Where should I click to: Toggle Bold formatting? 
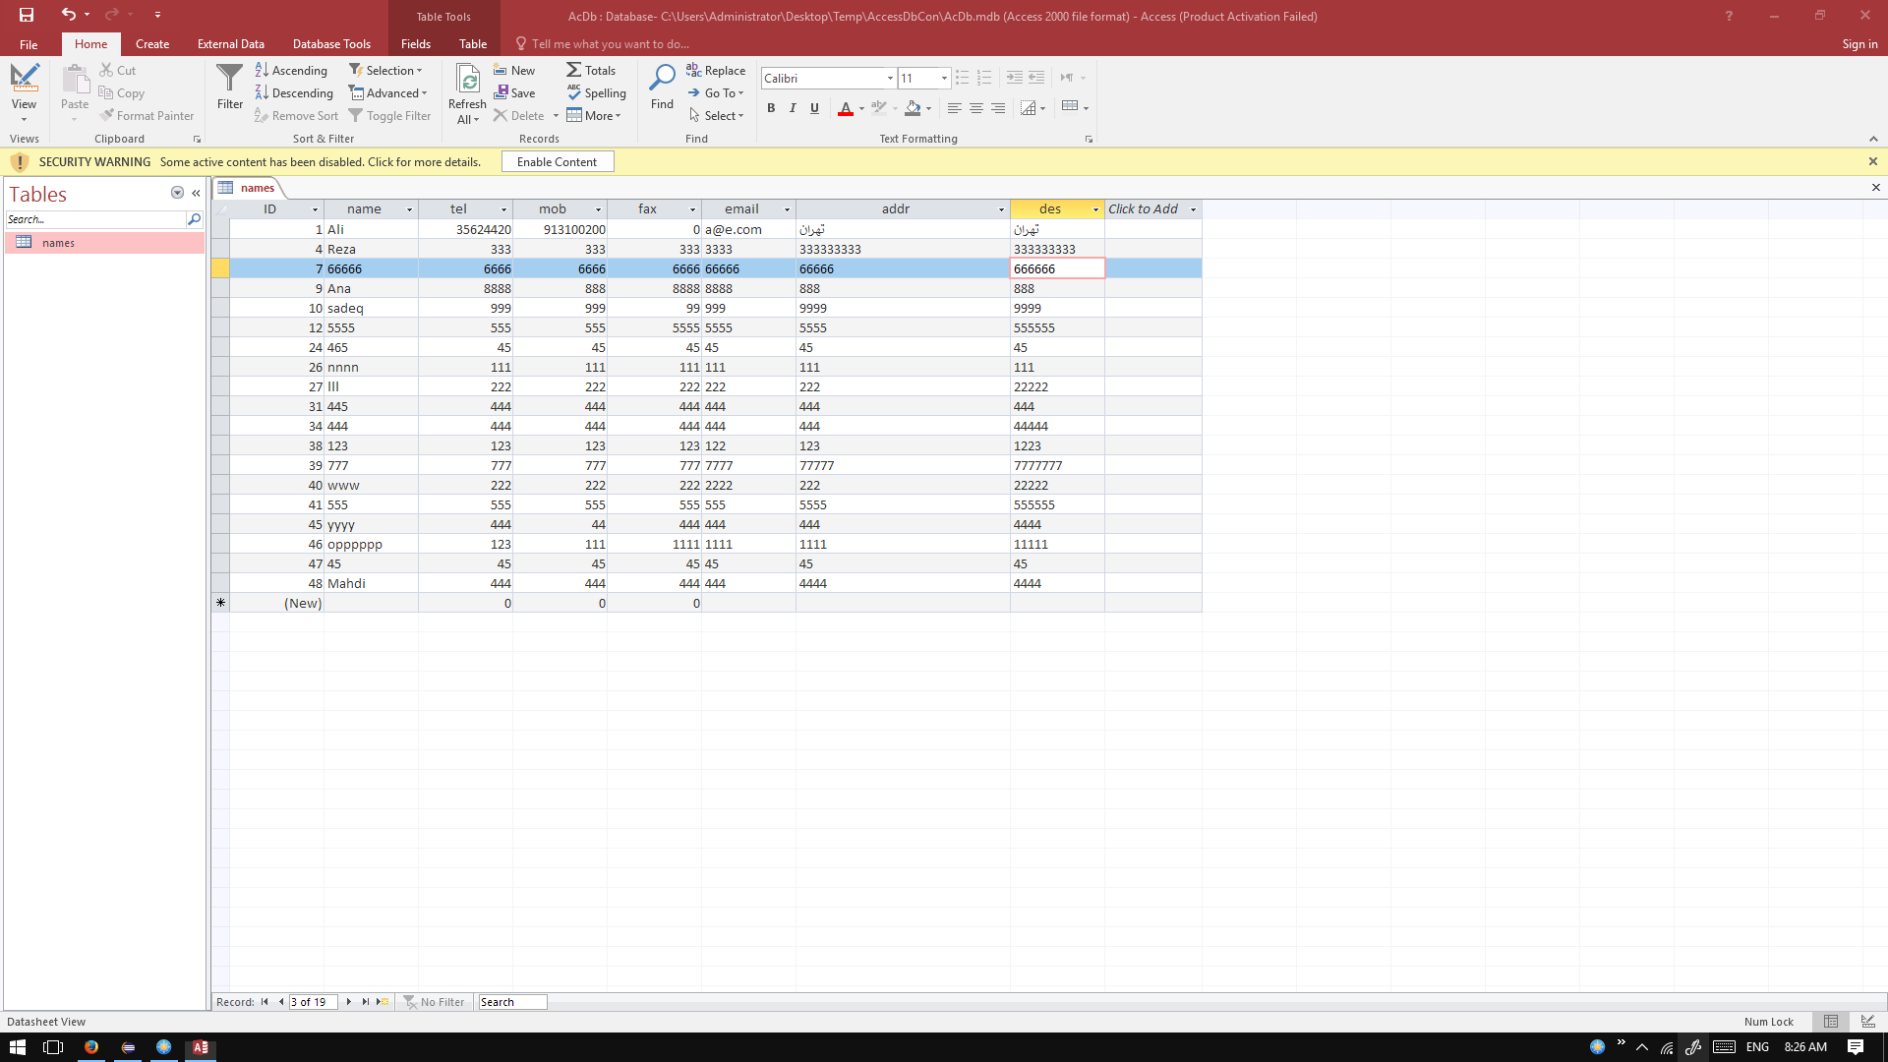tap(771, 108)
